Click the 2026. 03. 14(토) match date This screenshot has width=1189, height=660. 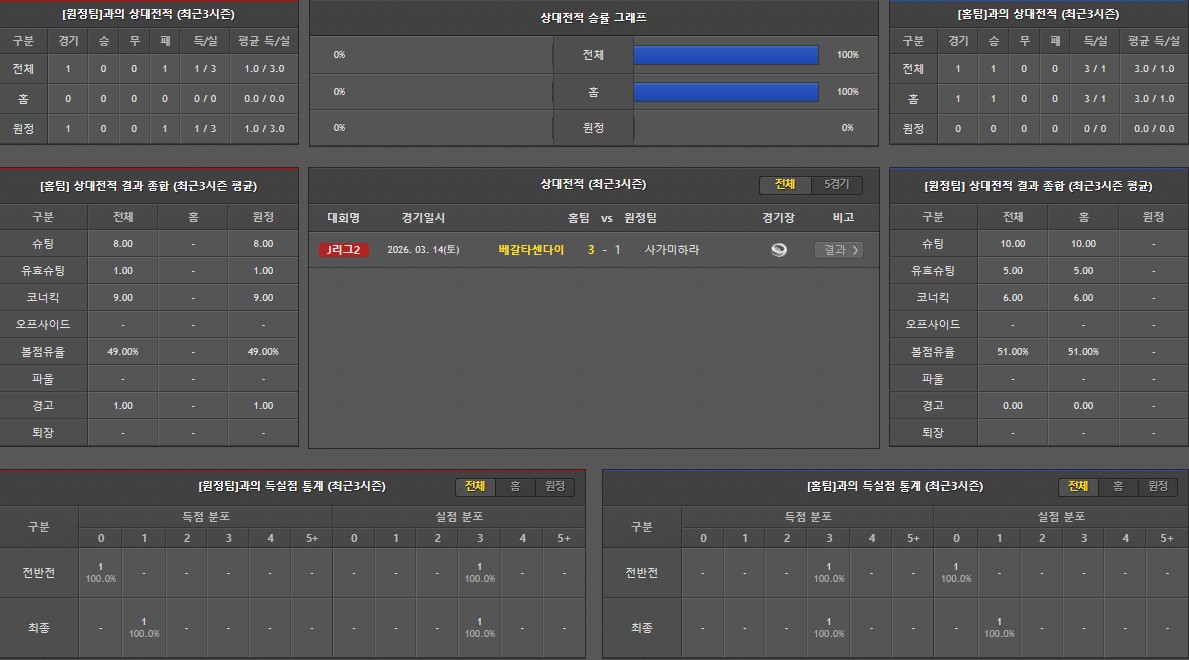(423, 250)
